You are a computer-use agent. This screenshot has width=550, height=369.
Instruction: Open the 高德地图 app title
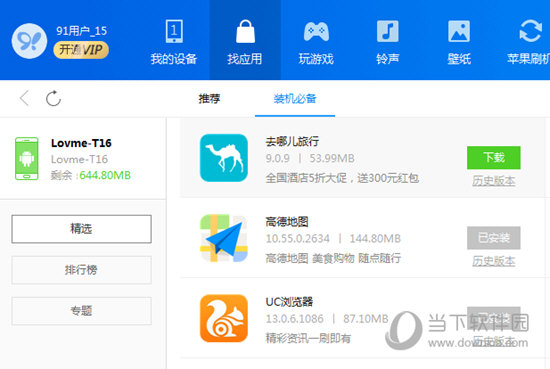click(287, 222)
